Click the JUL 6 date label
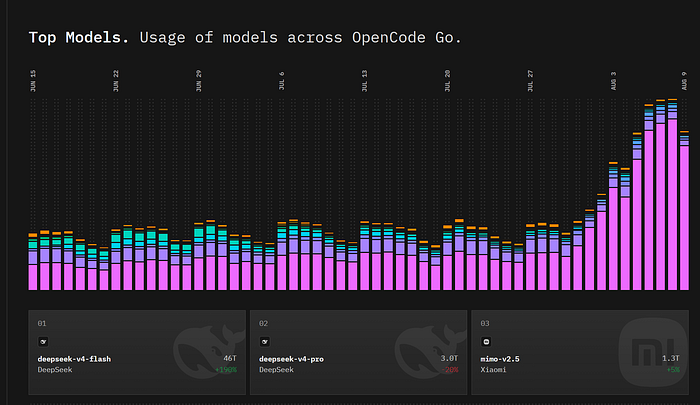Viewport: 700px width, 405px height. tap(282, 81)
